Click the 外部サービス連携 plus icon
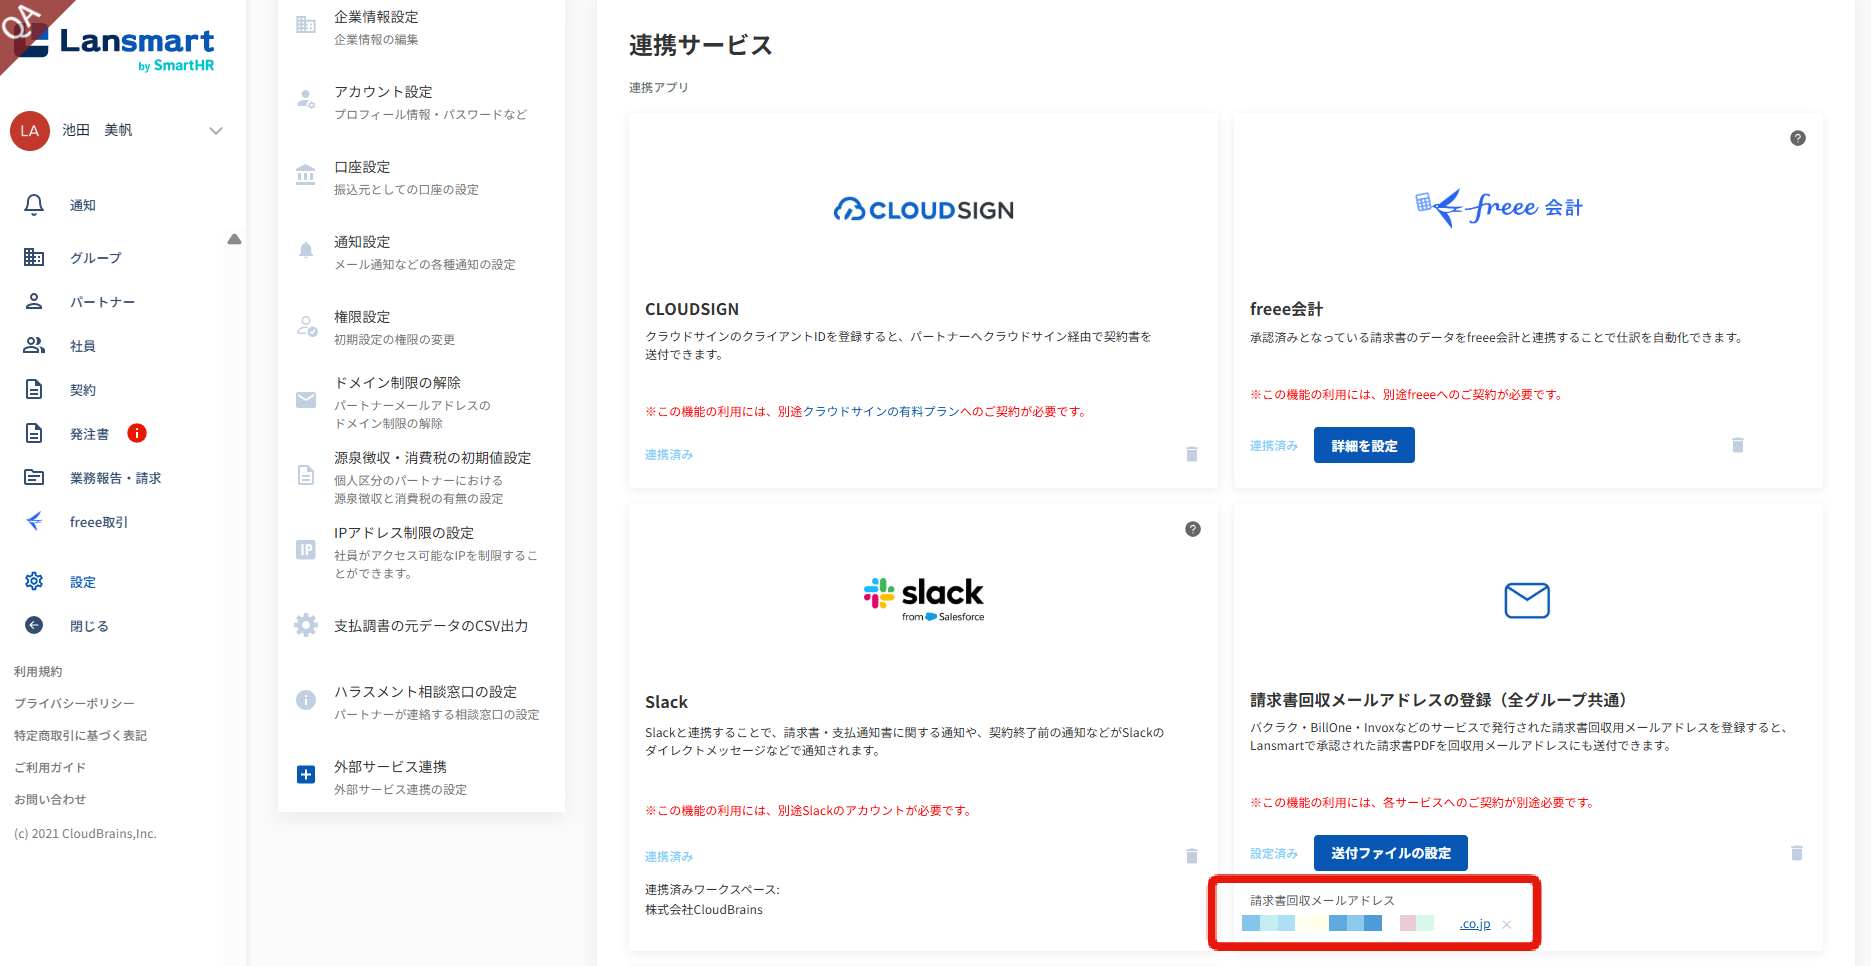This screenshot has width=1871, height=966. (x=306, y=775)
